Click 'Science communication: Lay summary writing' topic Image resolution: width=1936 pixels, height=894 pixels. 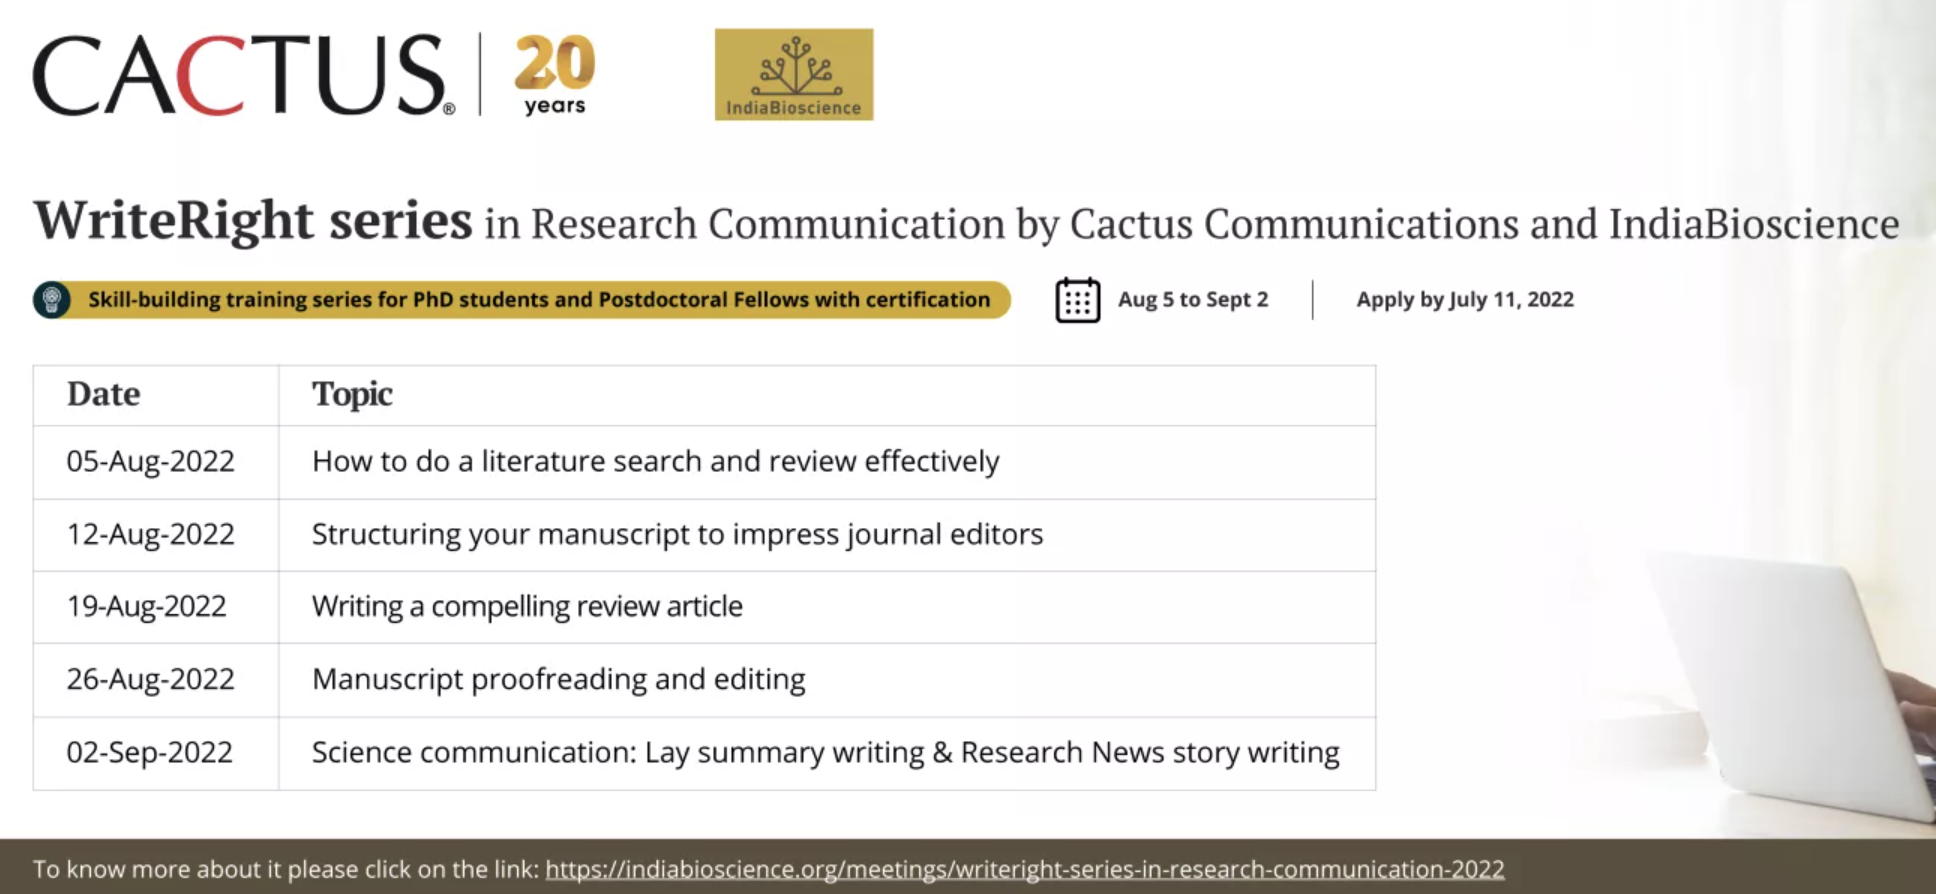coord(825,752)
